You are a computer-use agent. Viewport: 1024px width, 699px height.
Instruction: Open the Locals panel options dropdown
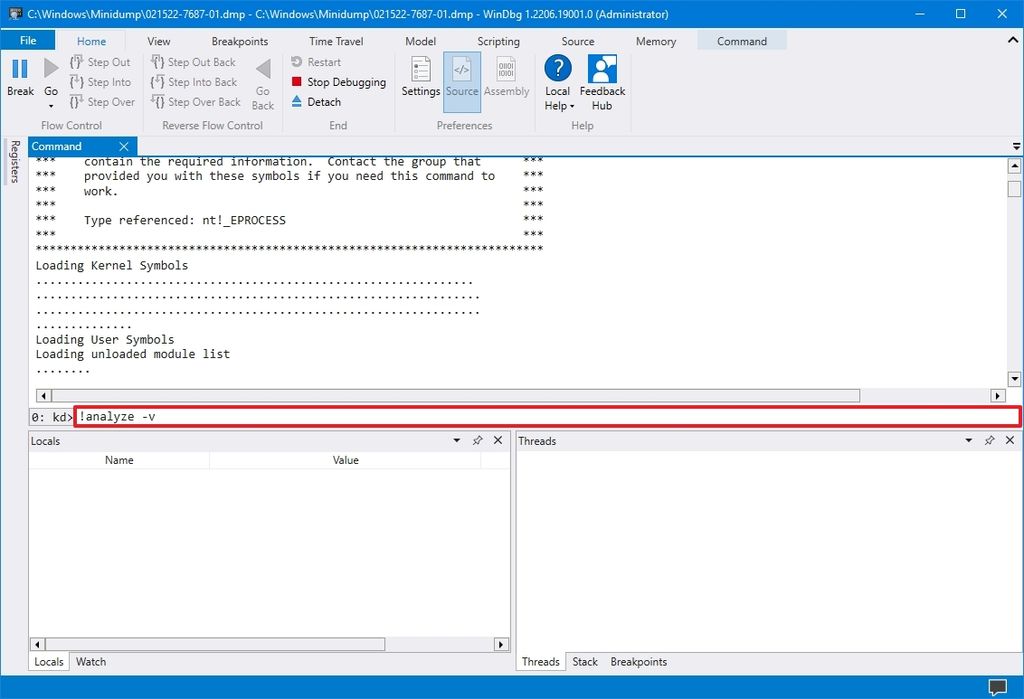(458, 440)
